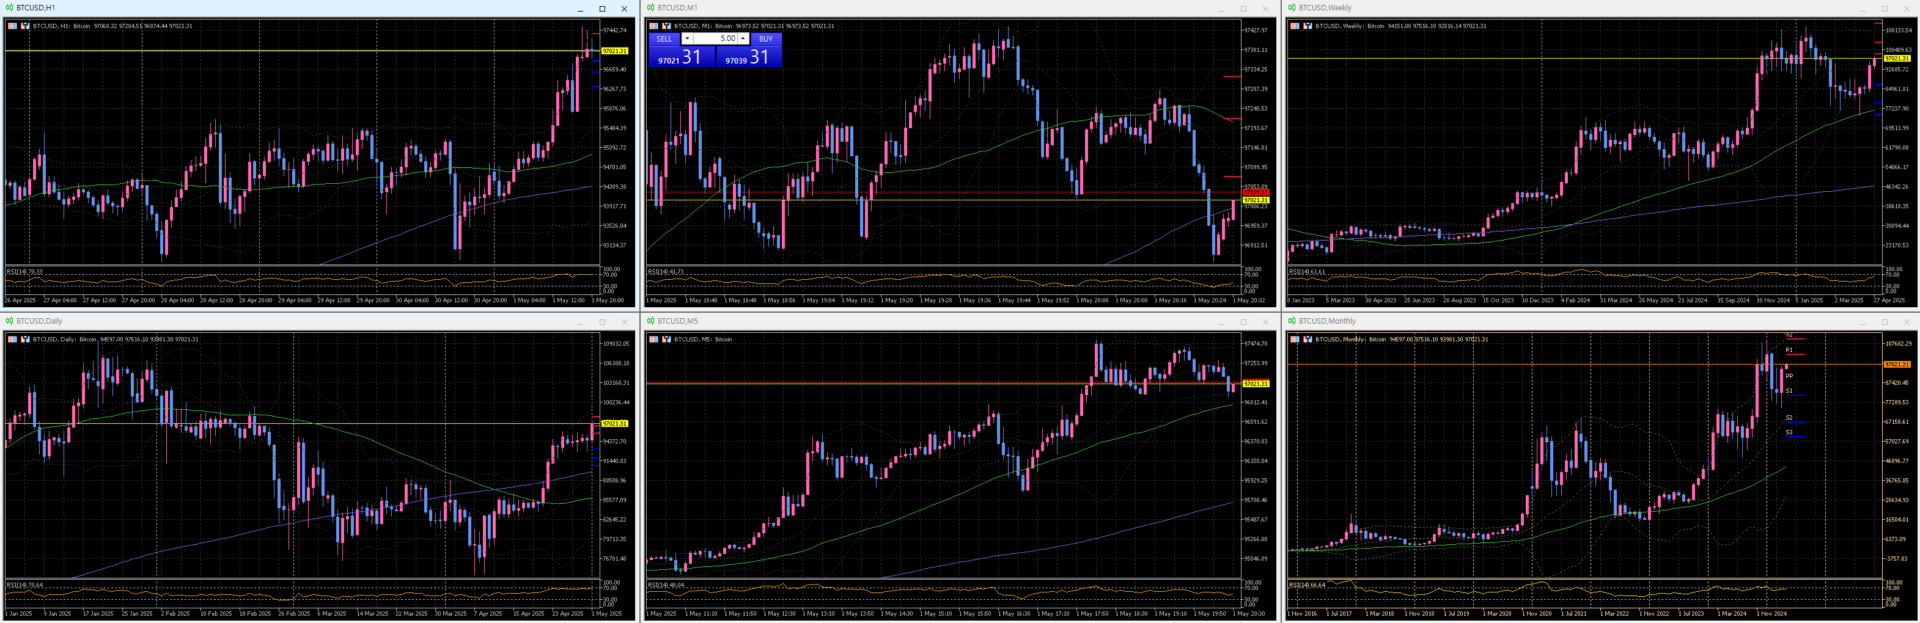This screenshot has height=623, width=1920.
Task: Show one-click trading panel on Weekly chart
Action: (x=1295, y=26)
